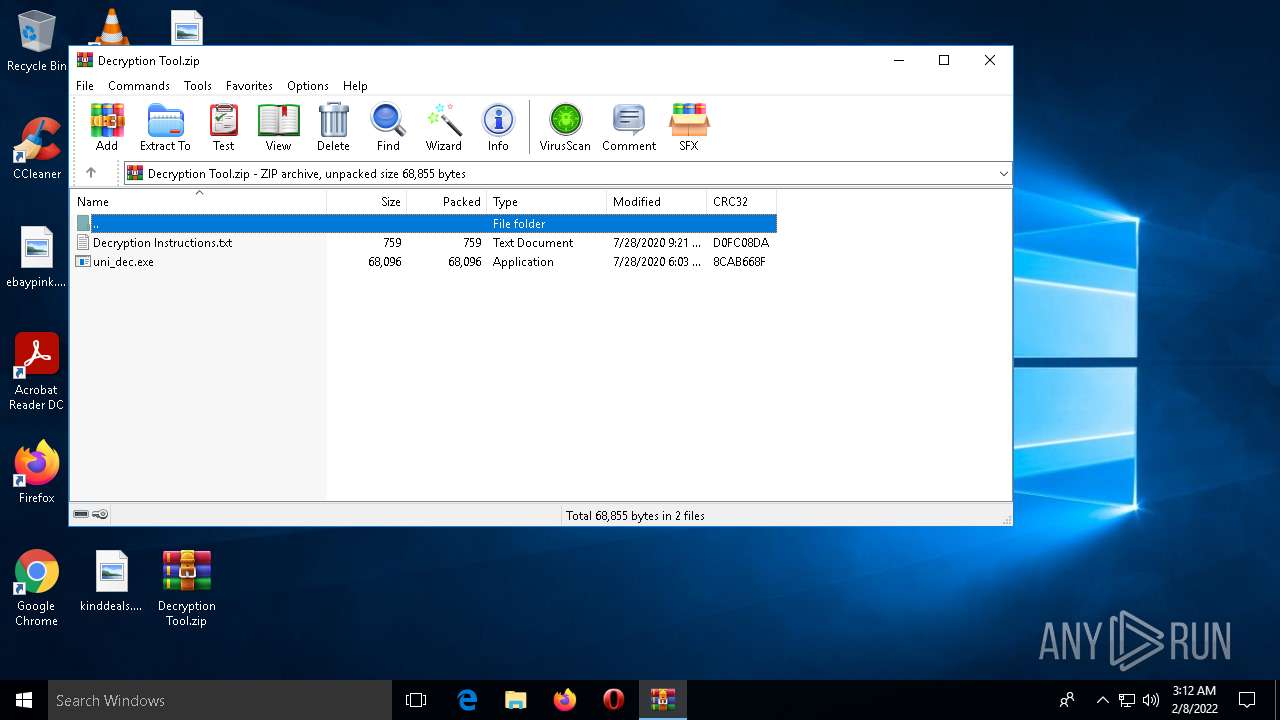
Task: Open CCleaner desktop shortcut
Action: click(37, 149)
